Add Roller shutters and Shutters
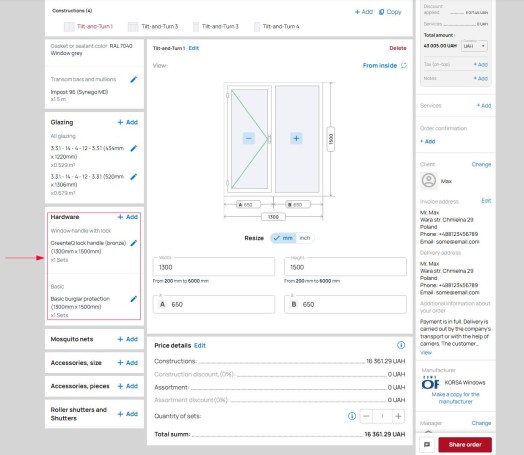524x455 pixels. [x=128, y=414]
